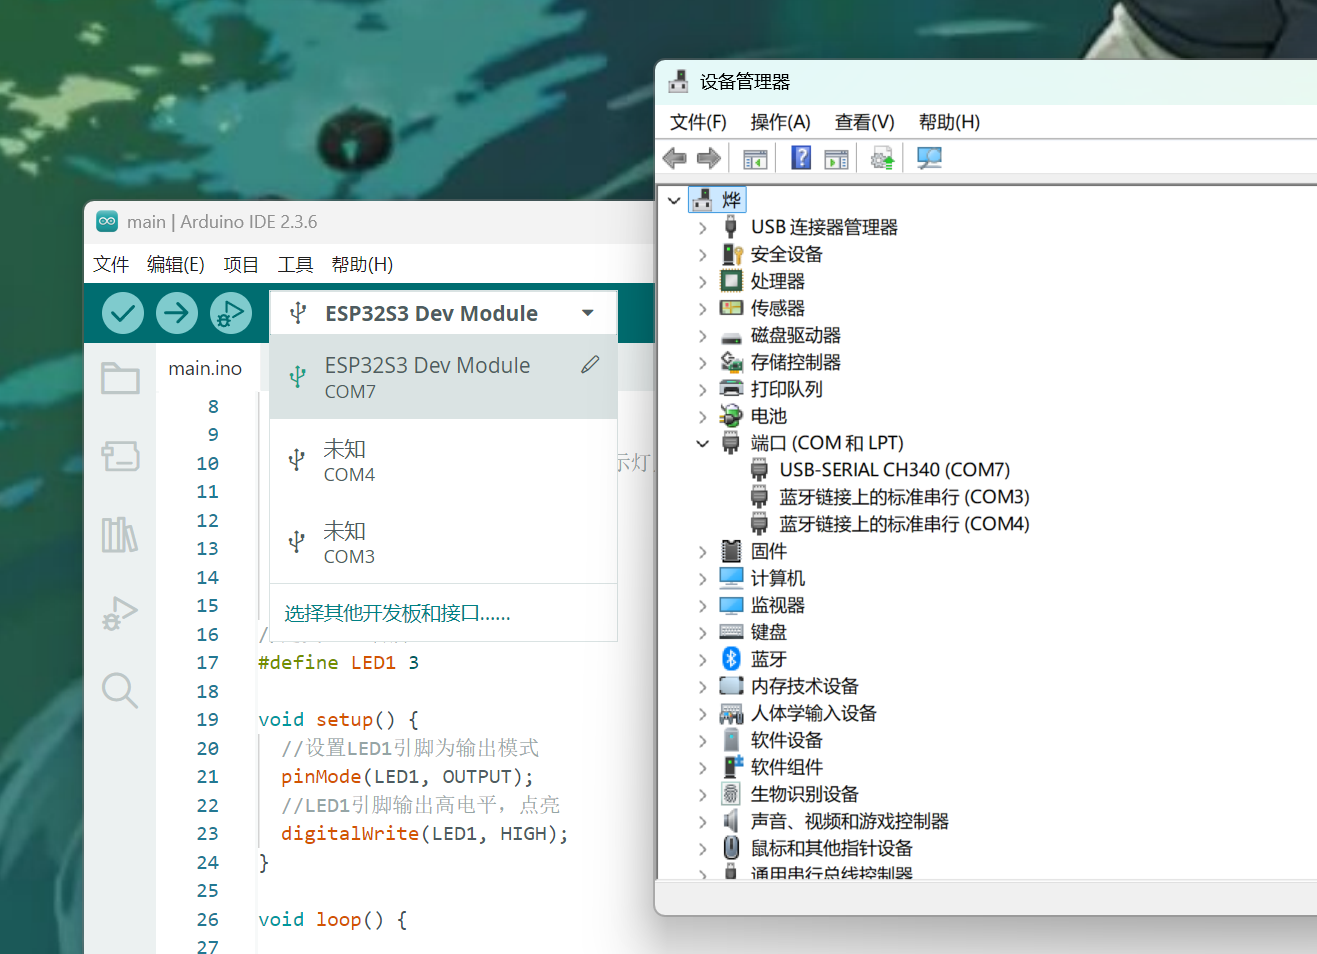Image resolution: width=1317 pixels, height=954 pixels.
Task: Click the blue Help question mark icon
Action: [x=801, y=157]
